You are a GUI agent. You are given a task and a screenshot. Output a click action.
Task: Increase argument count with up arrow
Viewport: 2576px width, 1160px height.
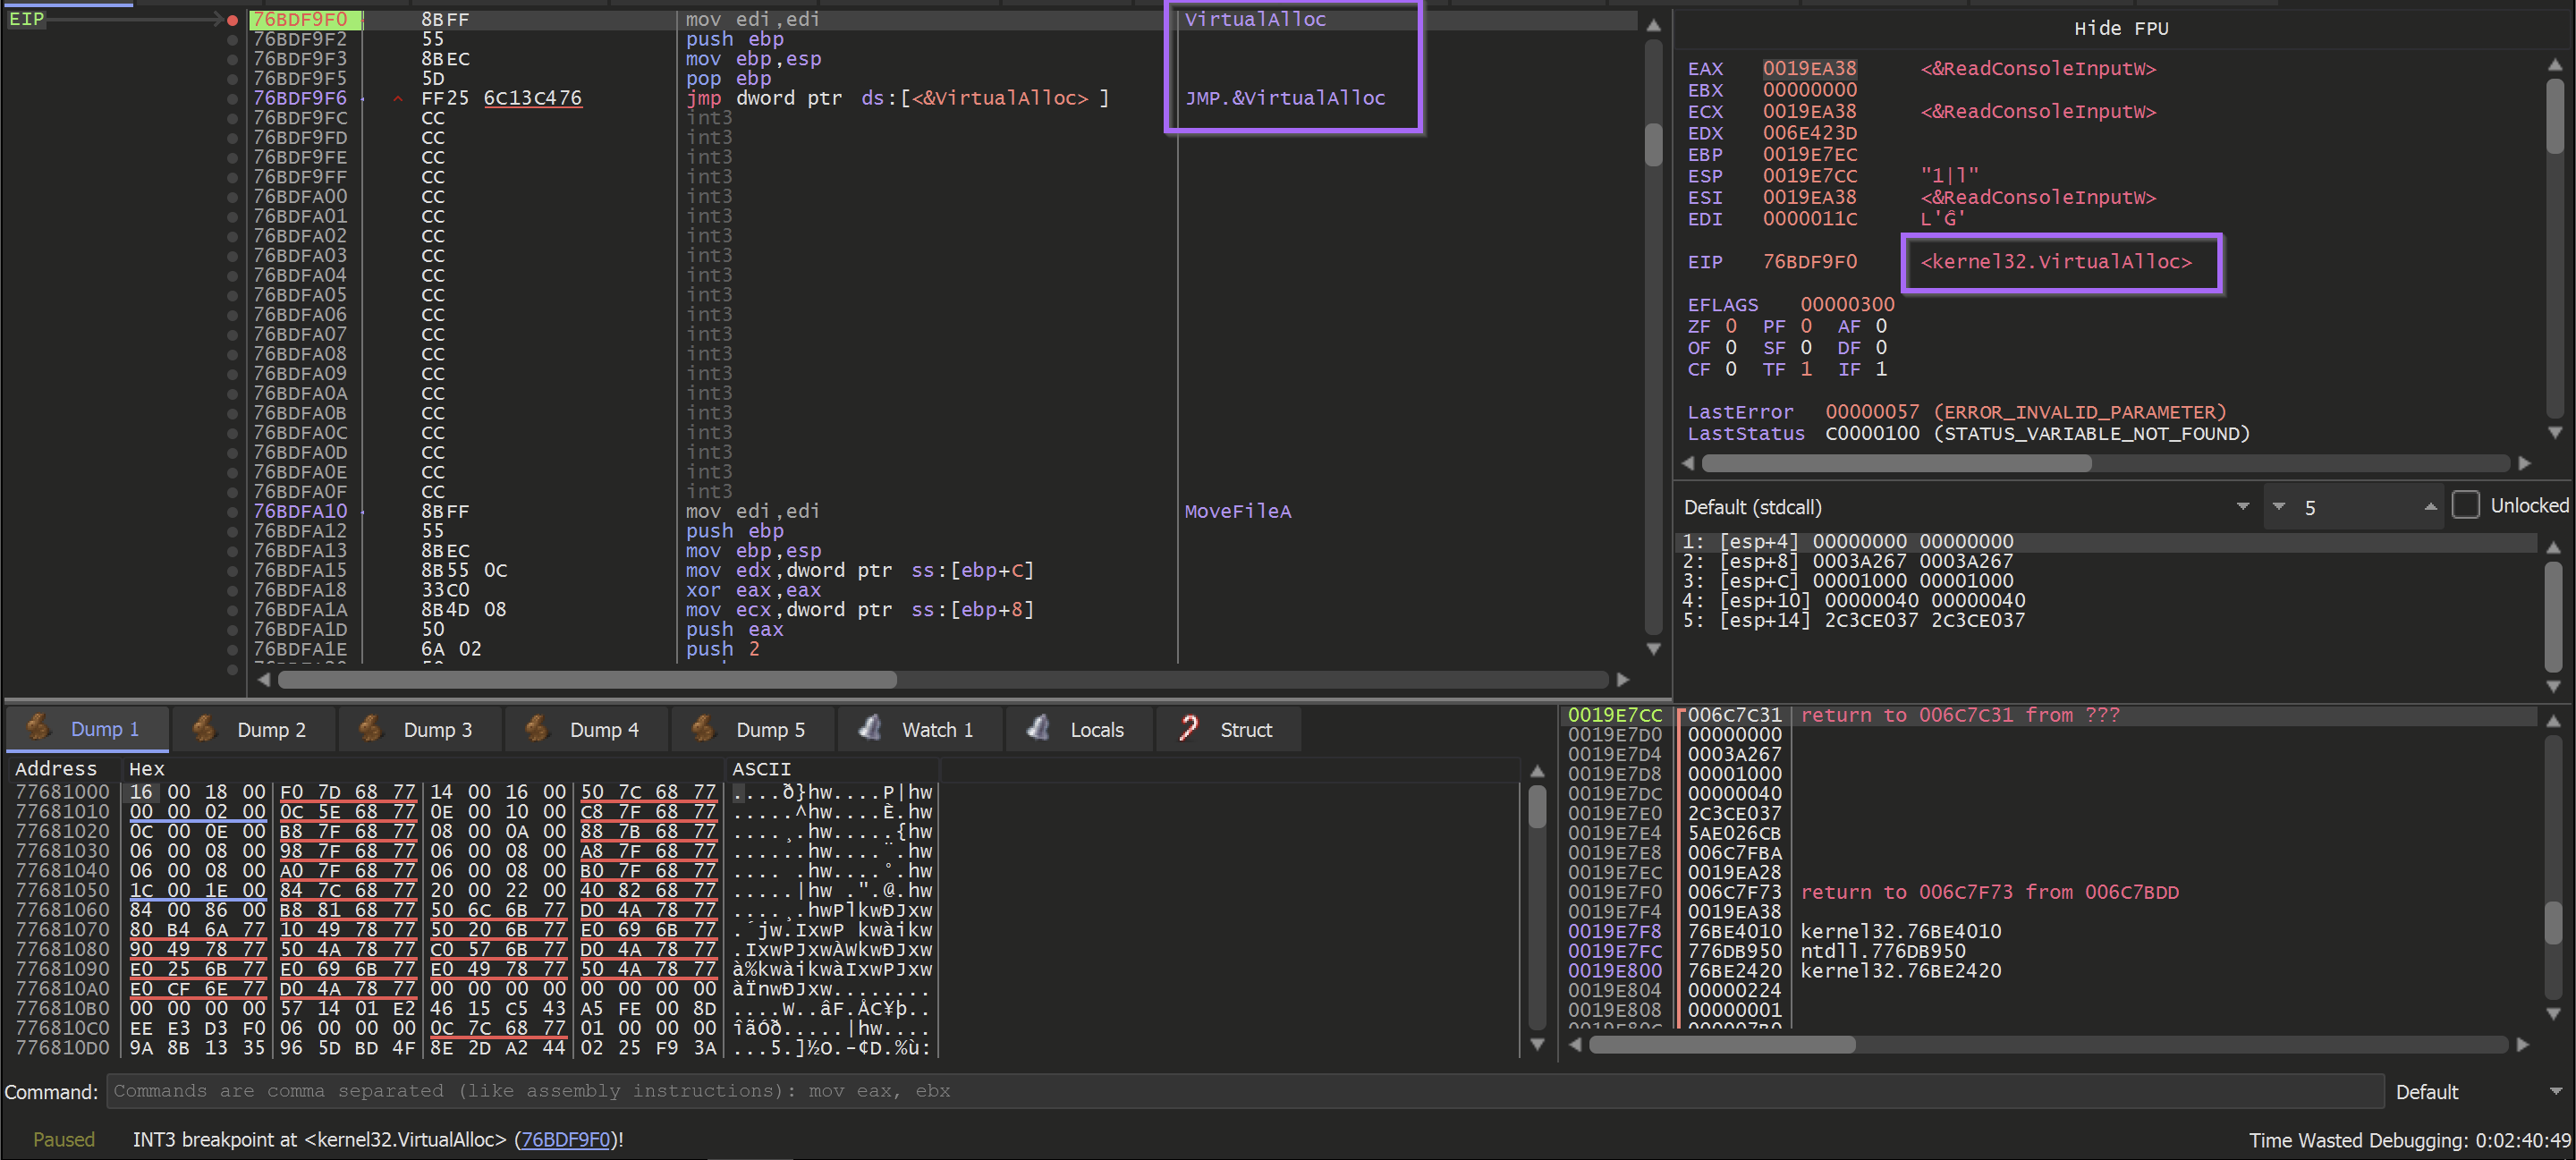click(x=2430, y=507)
